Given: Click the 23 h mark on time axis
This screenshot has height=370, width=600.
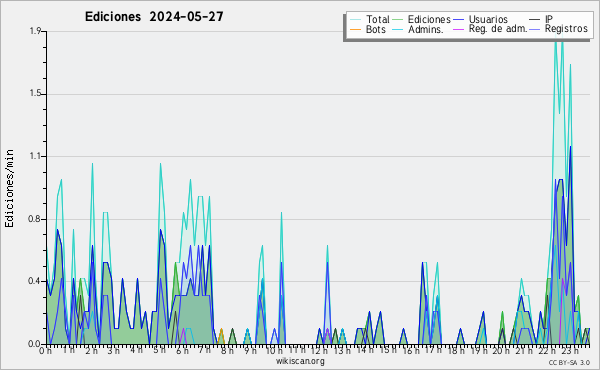Looking at the screenshot, I should point(570,350).
